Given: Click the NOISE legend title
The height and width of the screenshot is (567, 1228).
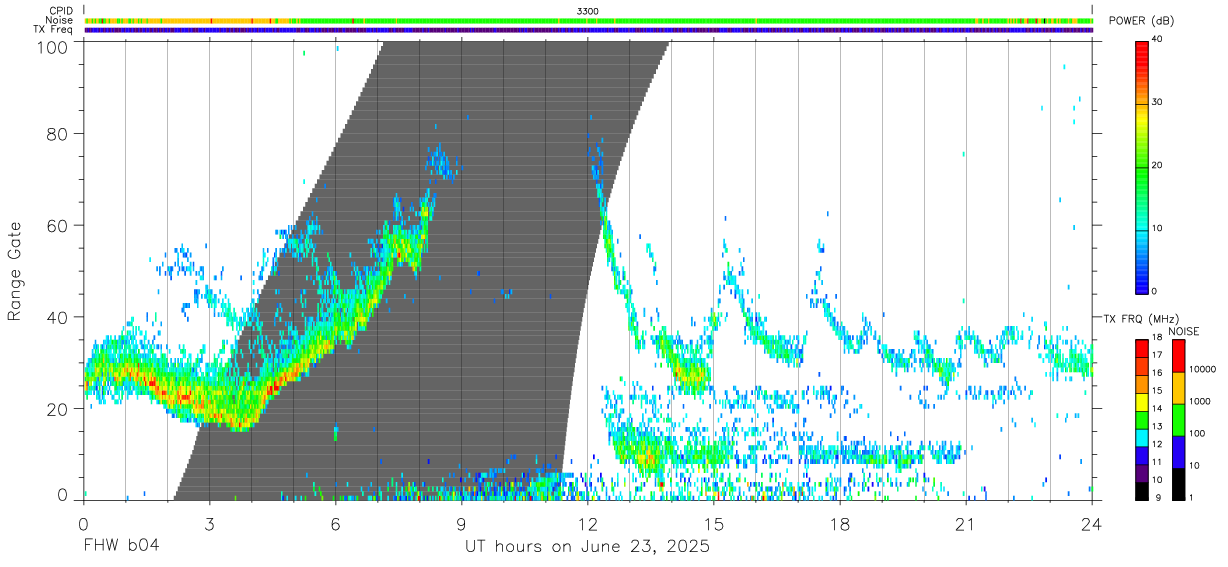Looking at the screenshot, I should click(x=1183, y=331).
